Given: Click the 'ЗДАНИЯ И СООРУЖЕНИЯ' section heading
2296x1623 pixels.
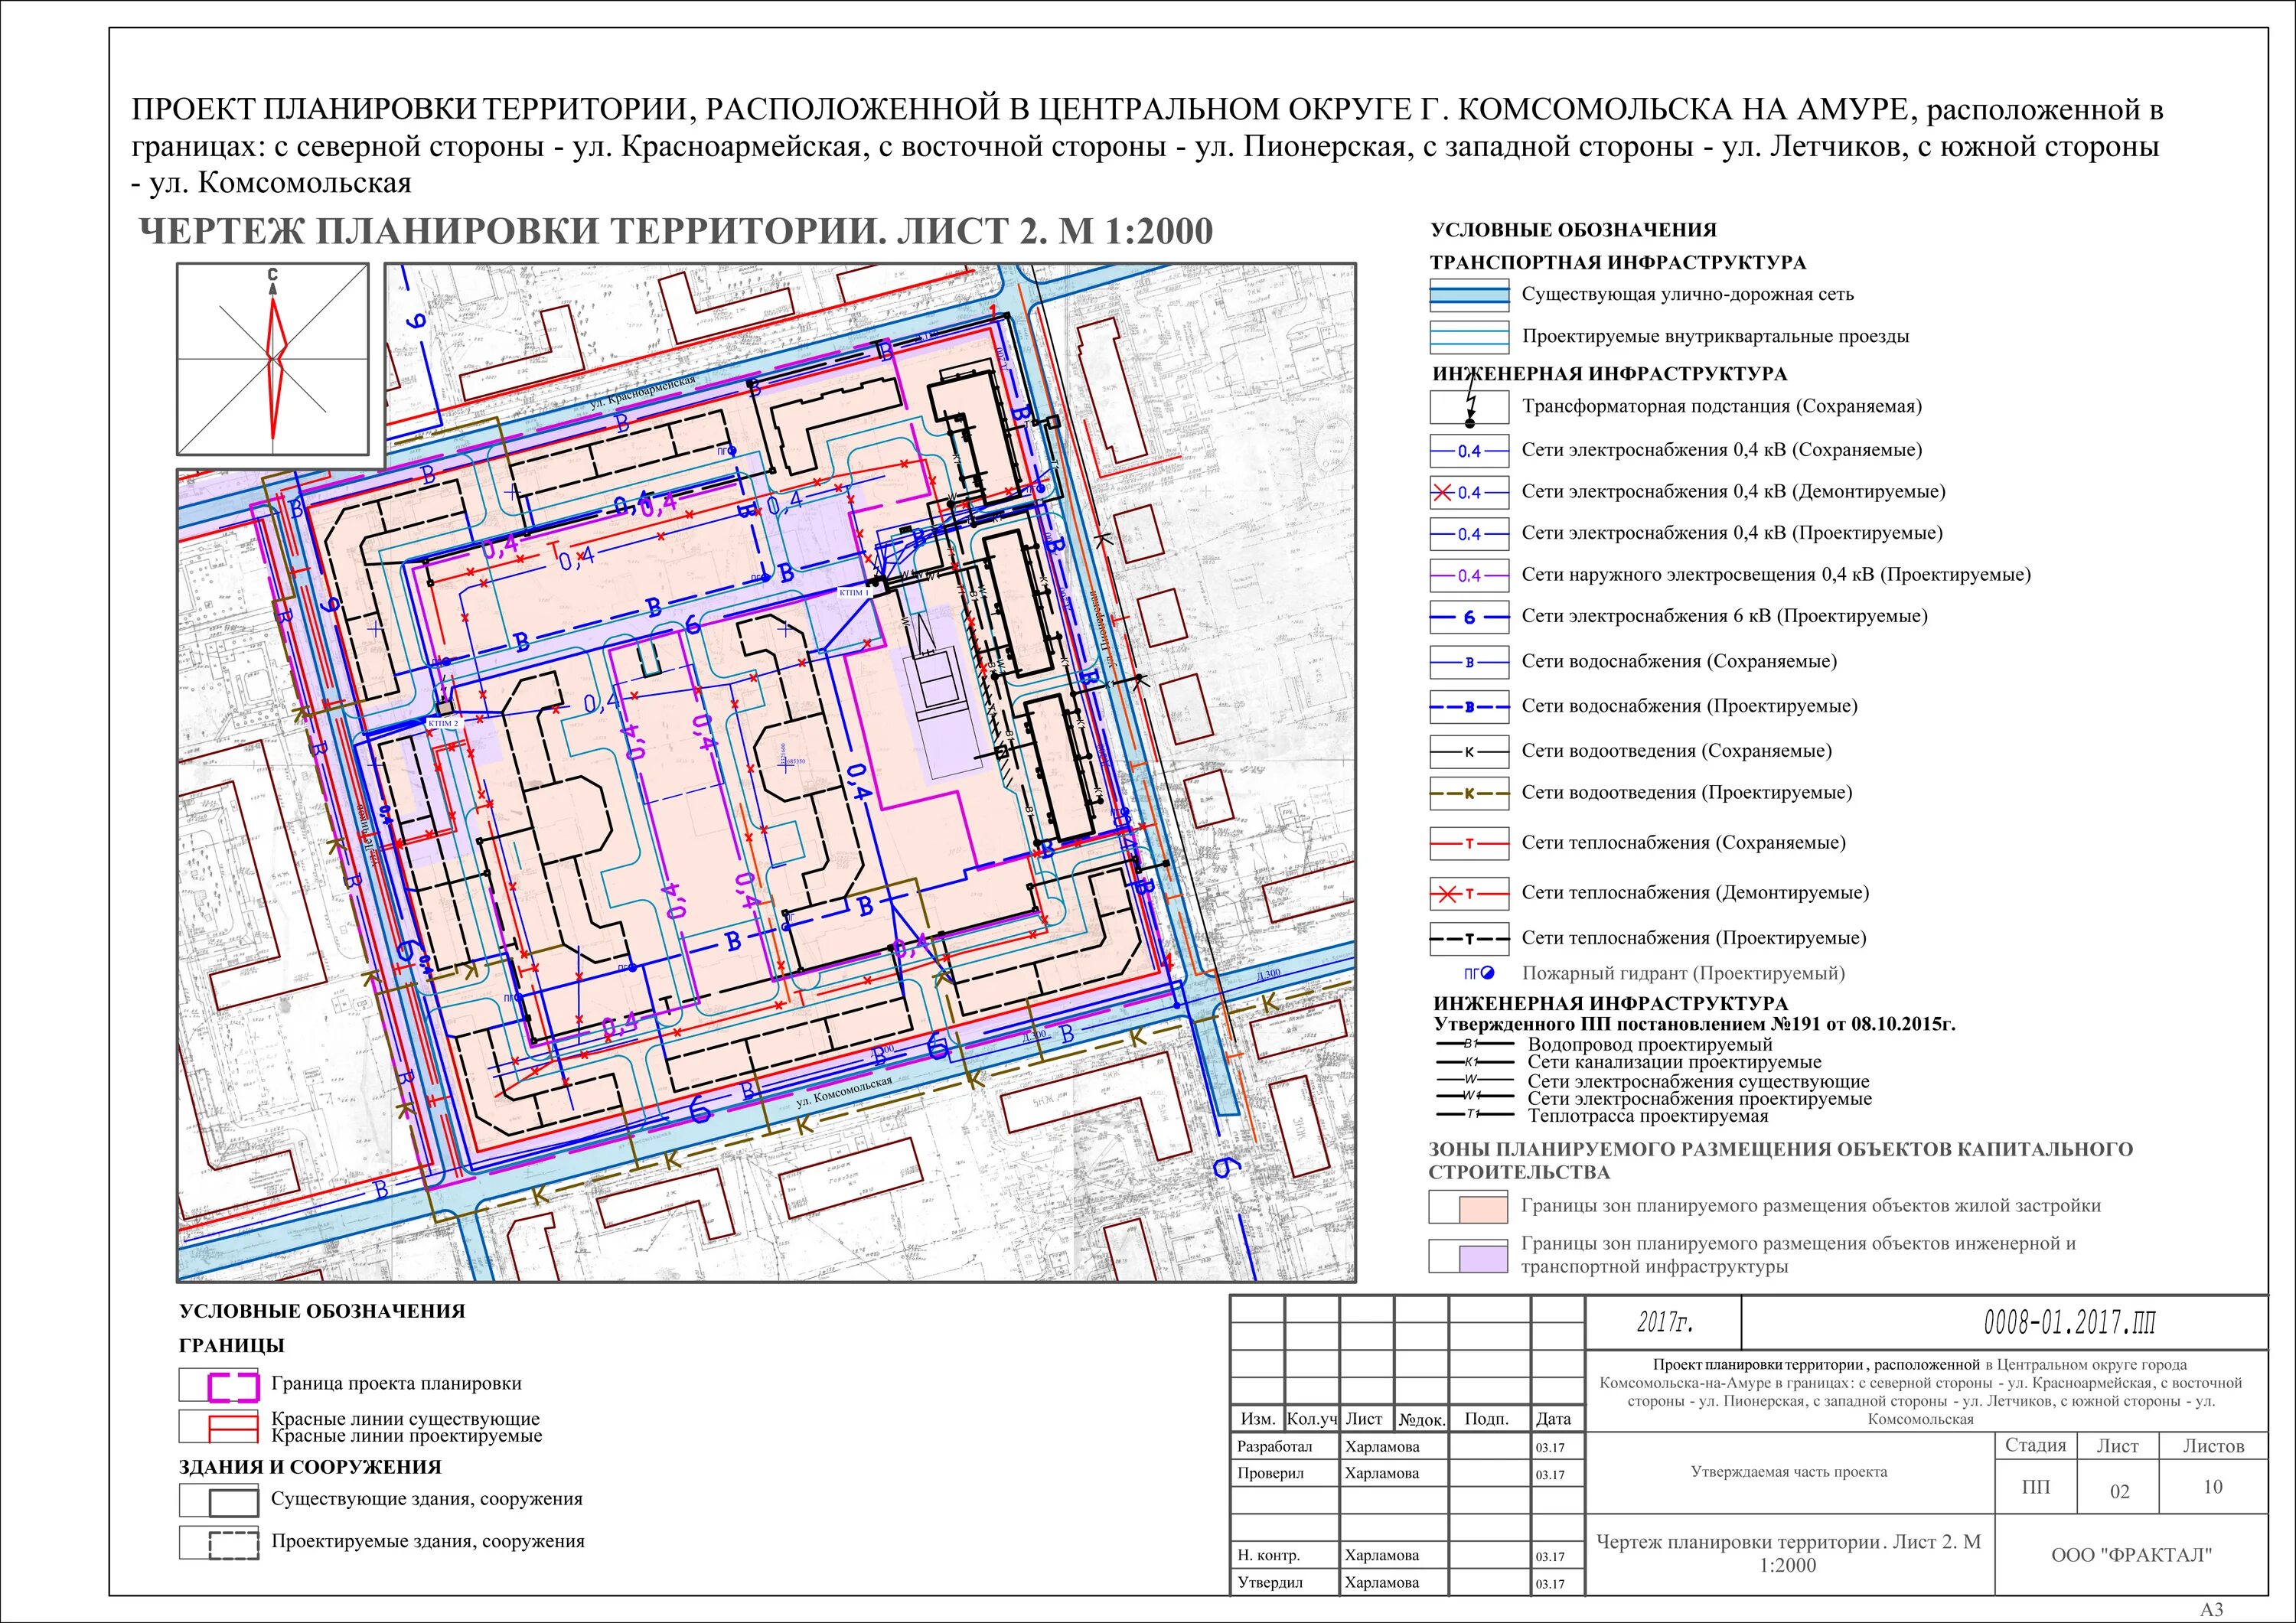Looking at the screenshot, I should tap(310, 1467).
